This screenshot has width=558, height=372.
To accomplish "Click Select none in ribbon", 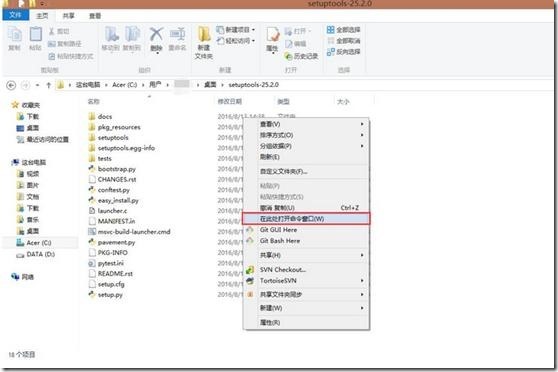I will (x=343, y=41).
